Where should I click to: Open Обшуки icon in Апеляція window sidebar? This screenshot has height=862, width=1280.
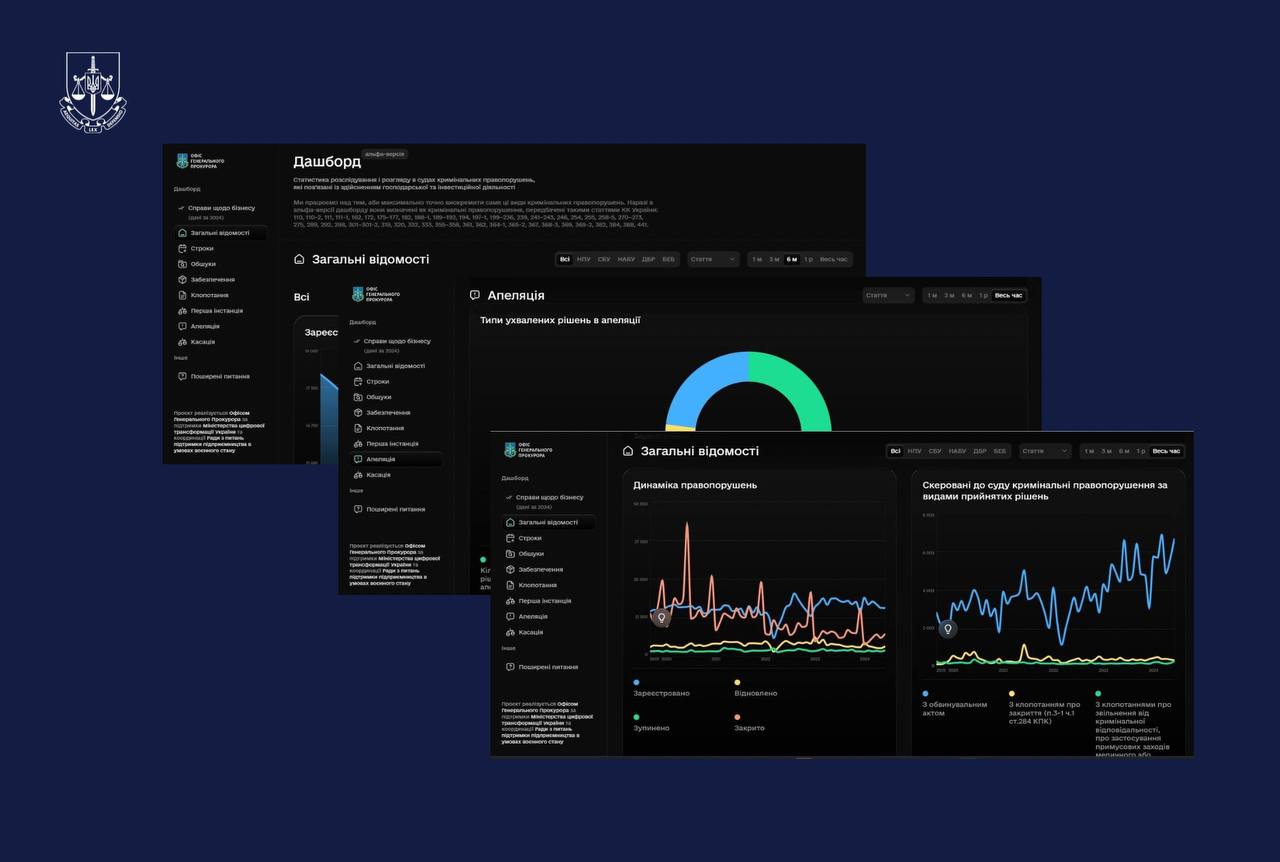coord(358,397)
